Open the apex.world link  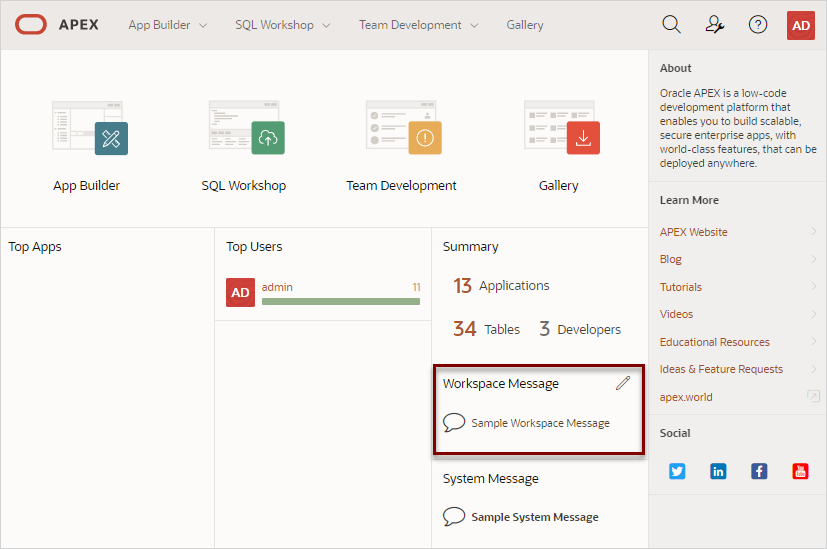(x=686, y=397)
